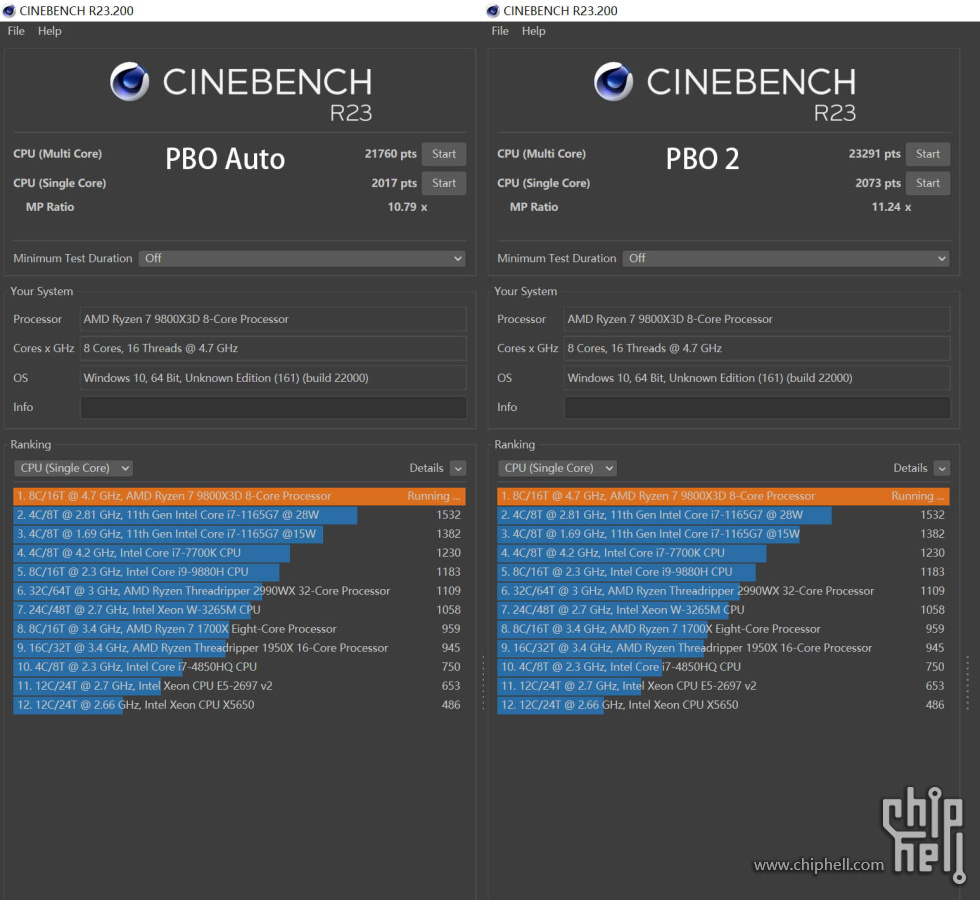Open ranking CPU (Single Core) dropdown, left window
Viewport: 980px width, 900px height.
click(73, 468)
